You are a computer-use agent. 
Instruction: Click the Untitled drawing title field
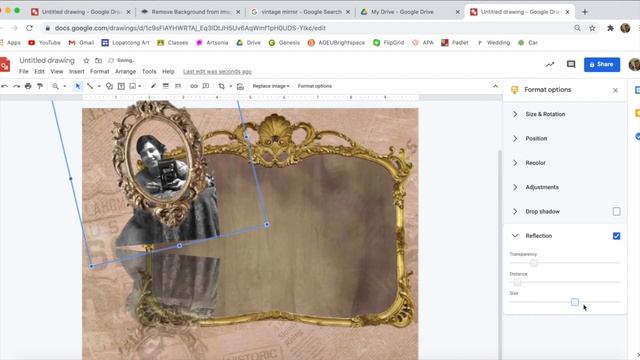pyautogui.click(x=47, y=60)
